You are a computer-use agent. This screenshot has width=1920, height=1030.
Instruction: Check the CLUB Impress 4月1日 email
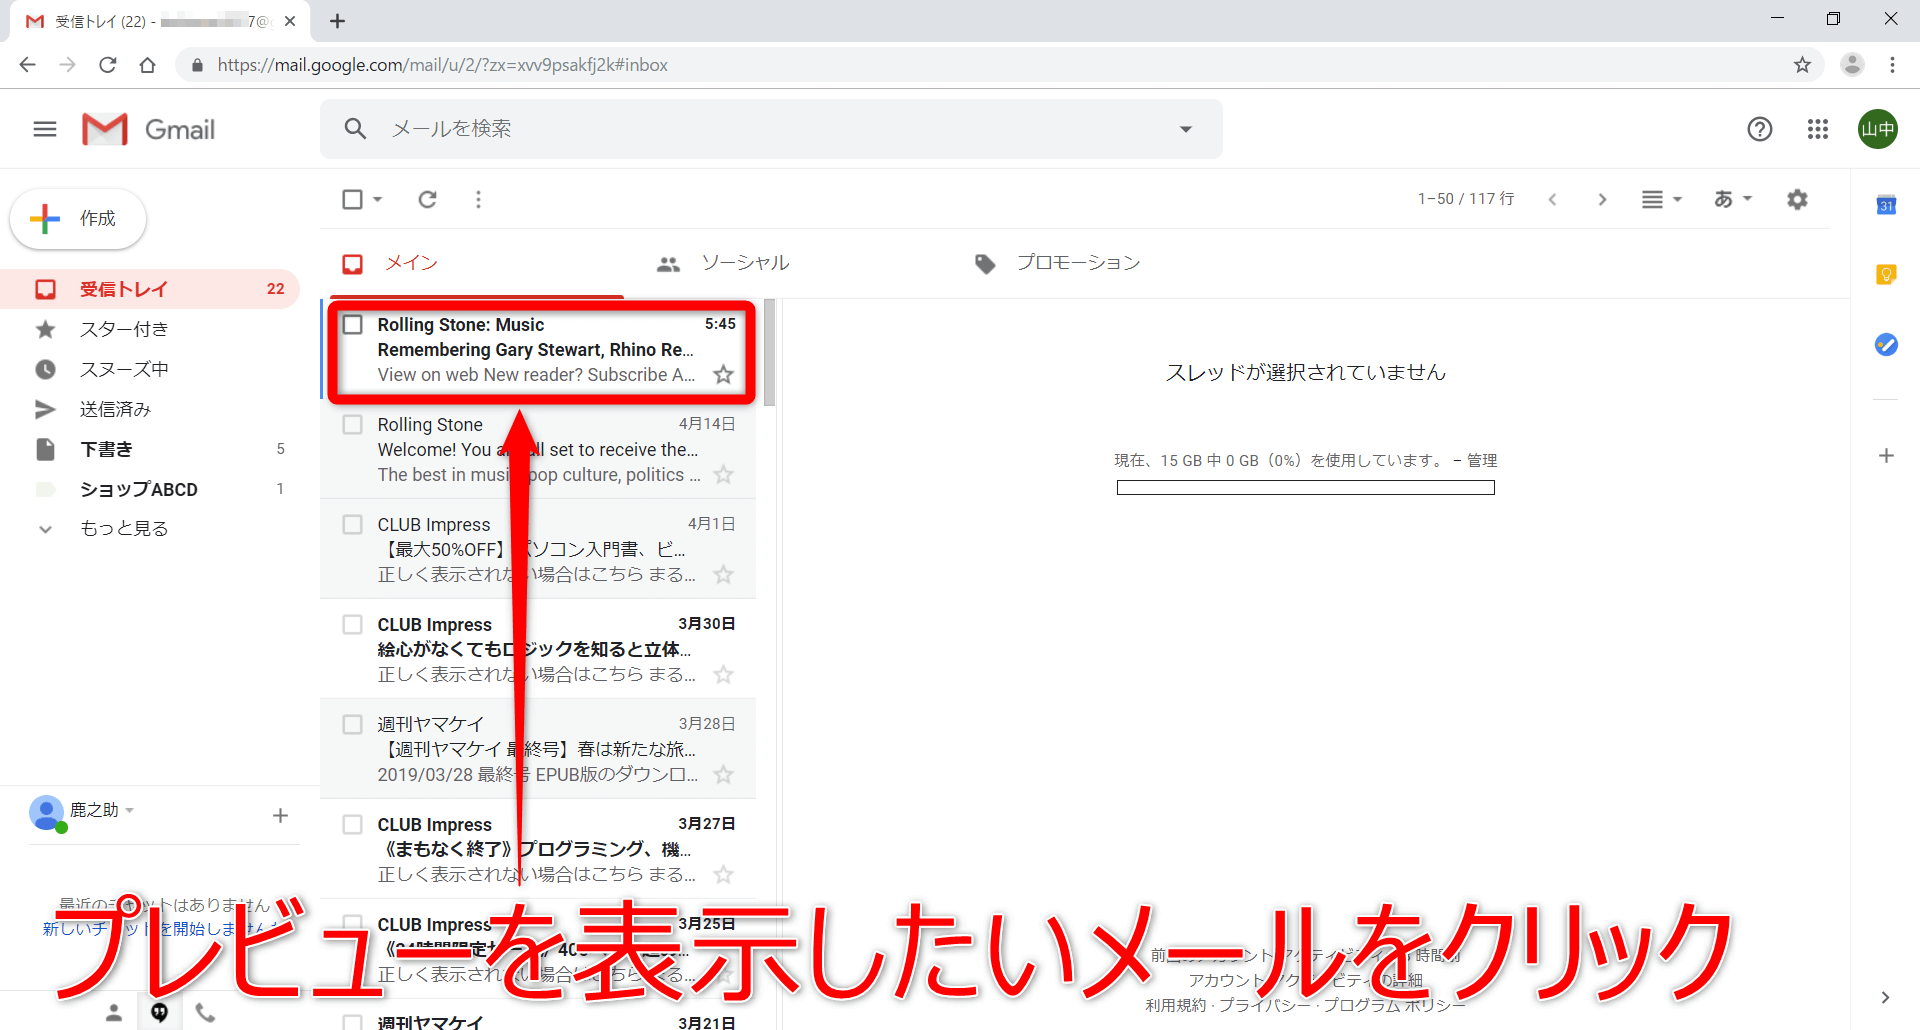click(x=352, y=524)
